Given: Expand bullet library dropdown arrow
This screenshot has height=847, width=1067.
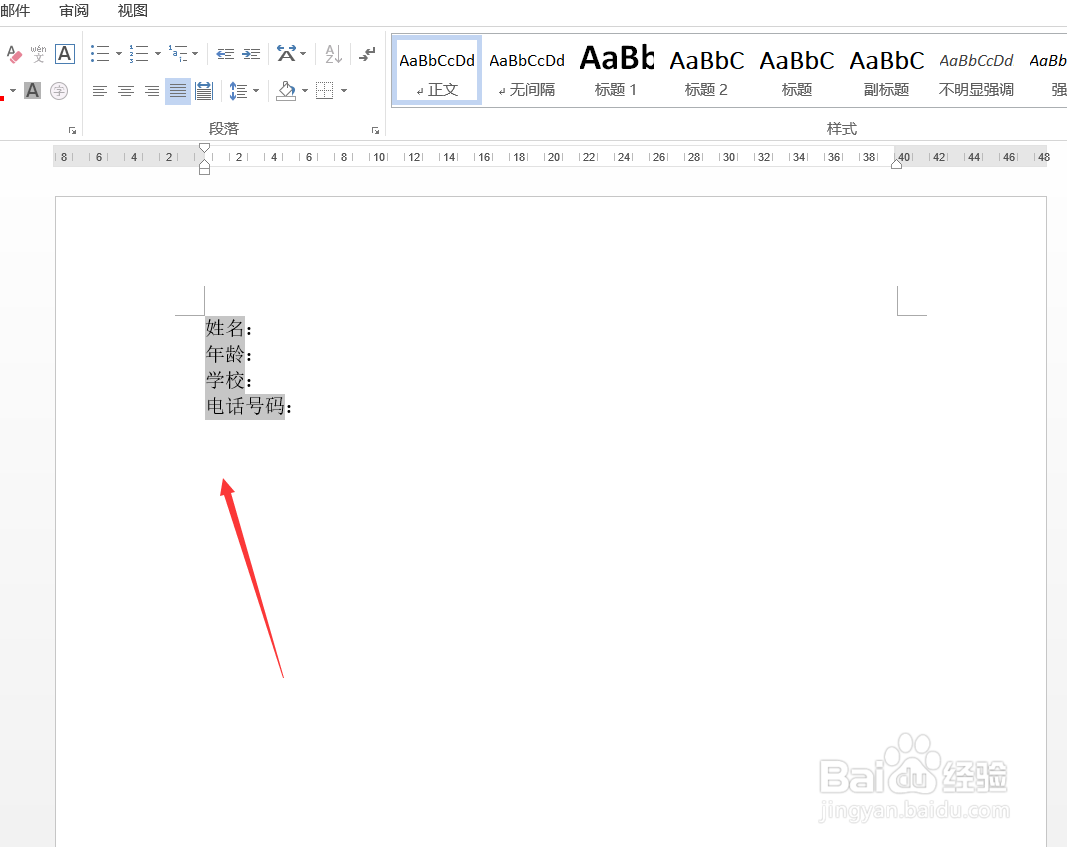Looking at the screenshot, I should pyautogui.click(x=119, y=54).
